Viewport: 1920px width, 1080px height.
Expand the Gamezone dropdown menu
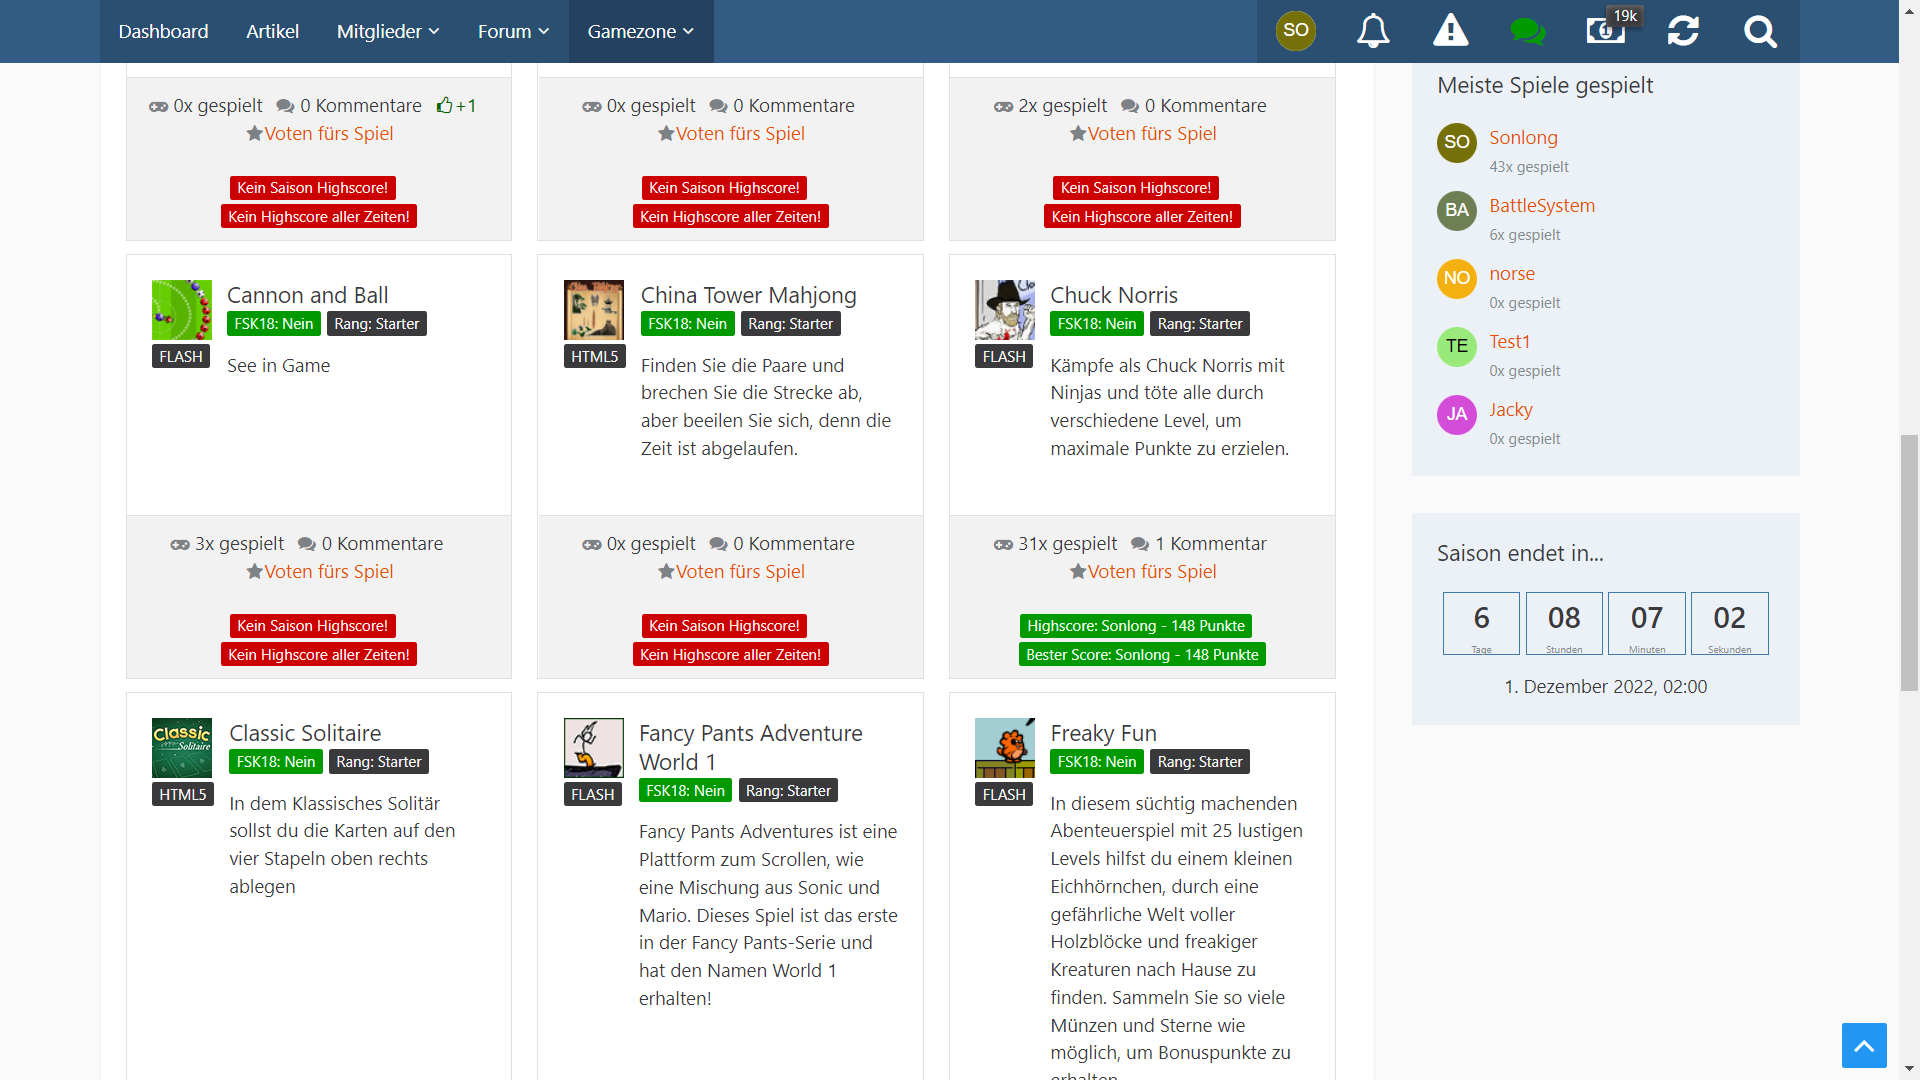tap(640, 31)
